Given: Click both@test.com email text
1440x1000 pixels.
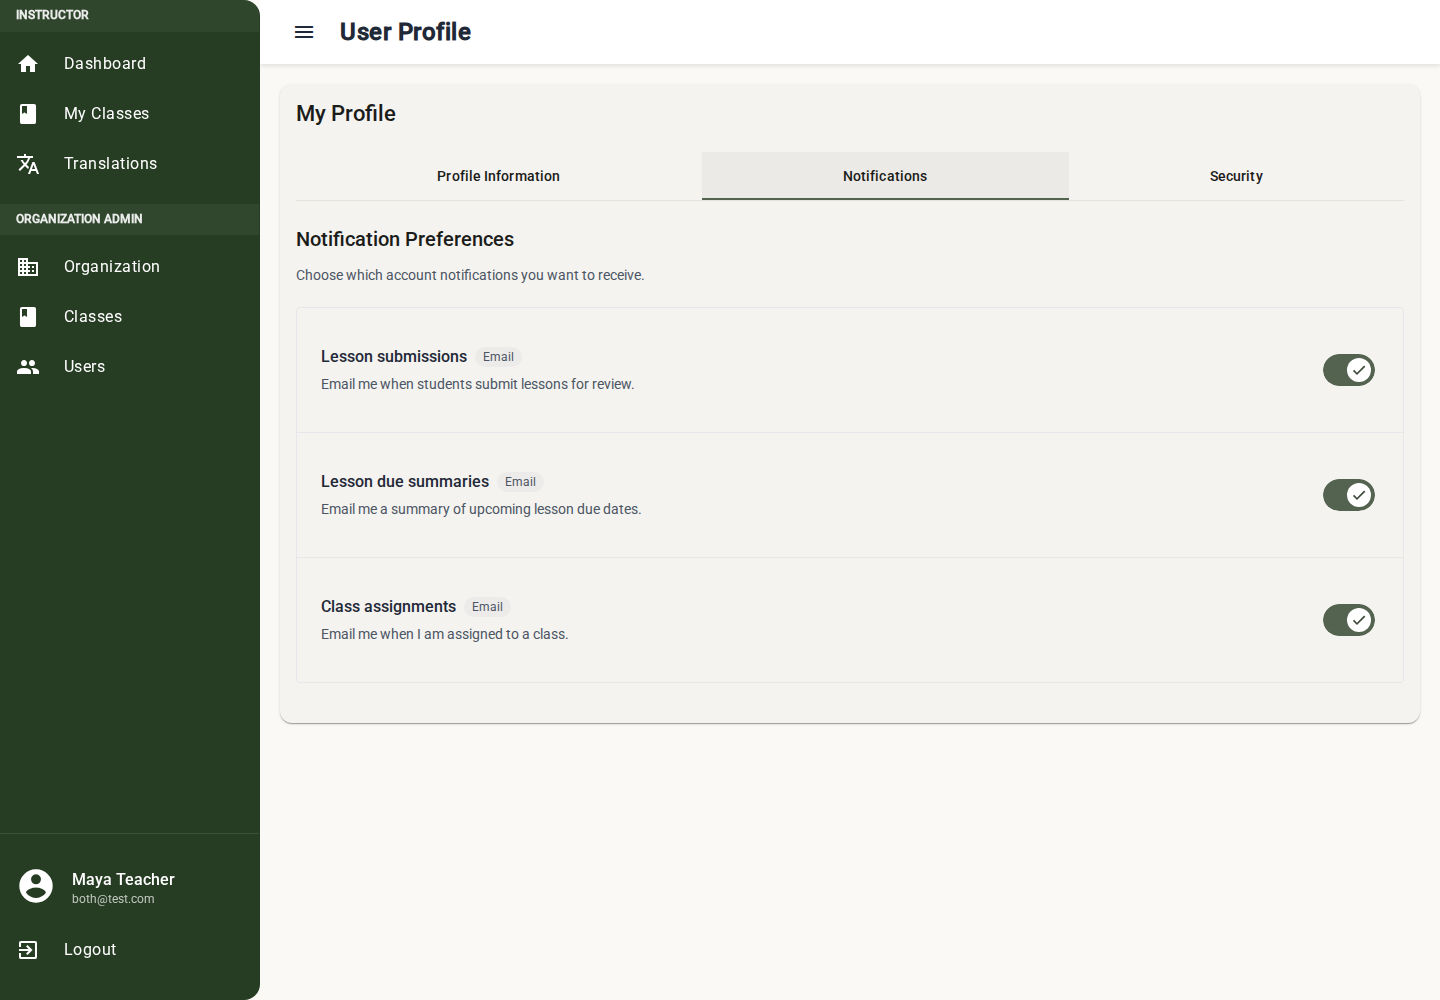Looking at the screenshot, I should pos(113,899).
